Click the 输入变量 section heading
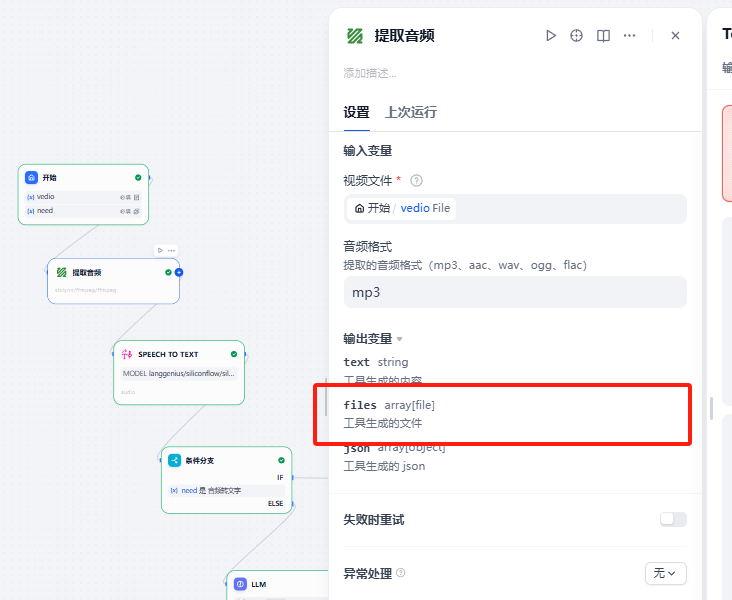732x600 pixels. click(368, 151)
